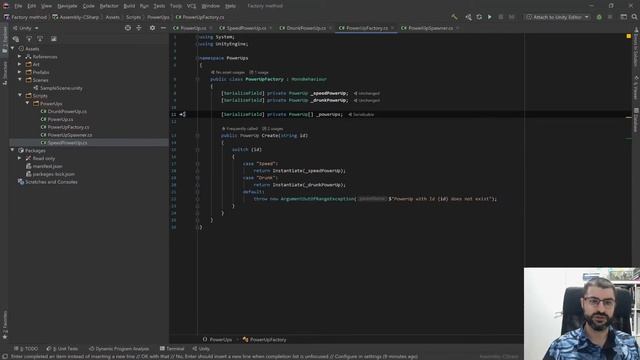Image resolution: width=640 pixels, height=360 pixels.
Task: Click the yellow inspection indicator at editor top right
Action: 629,36
